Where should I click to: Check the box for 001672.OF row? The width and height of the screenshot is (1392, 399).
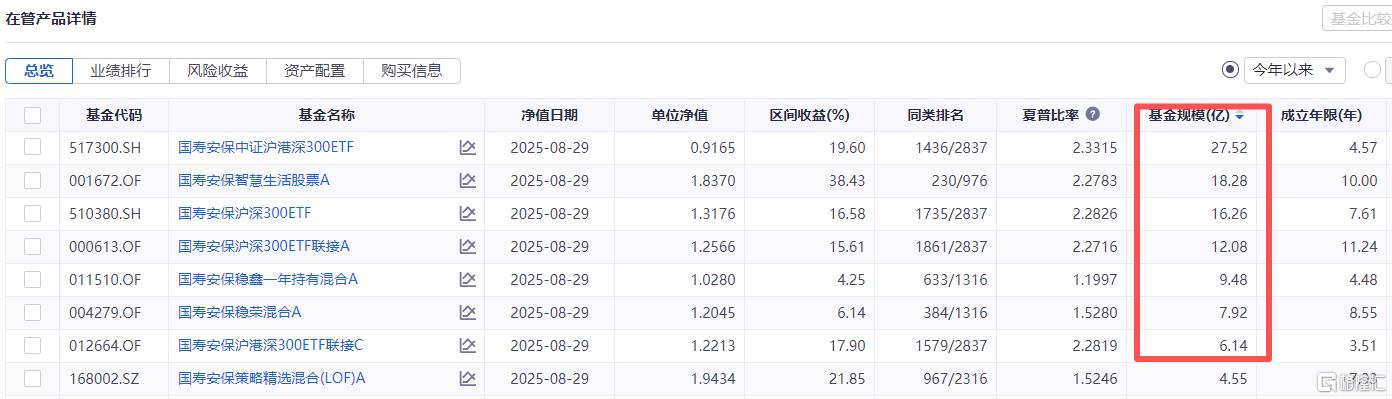(33, 181)
